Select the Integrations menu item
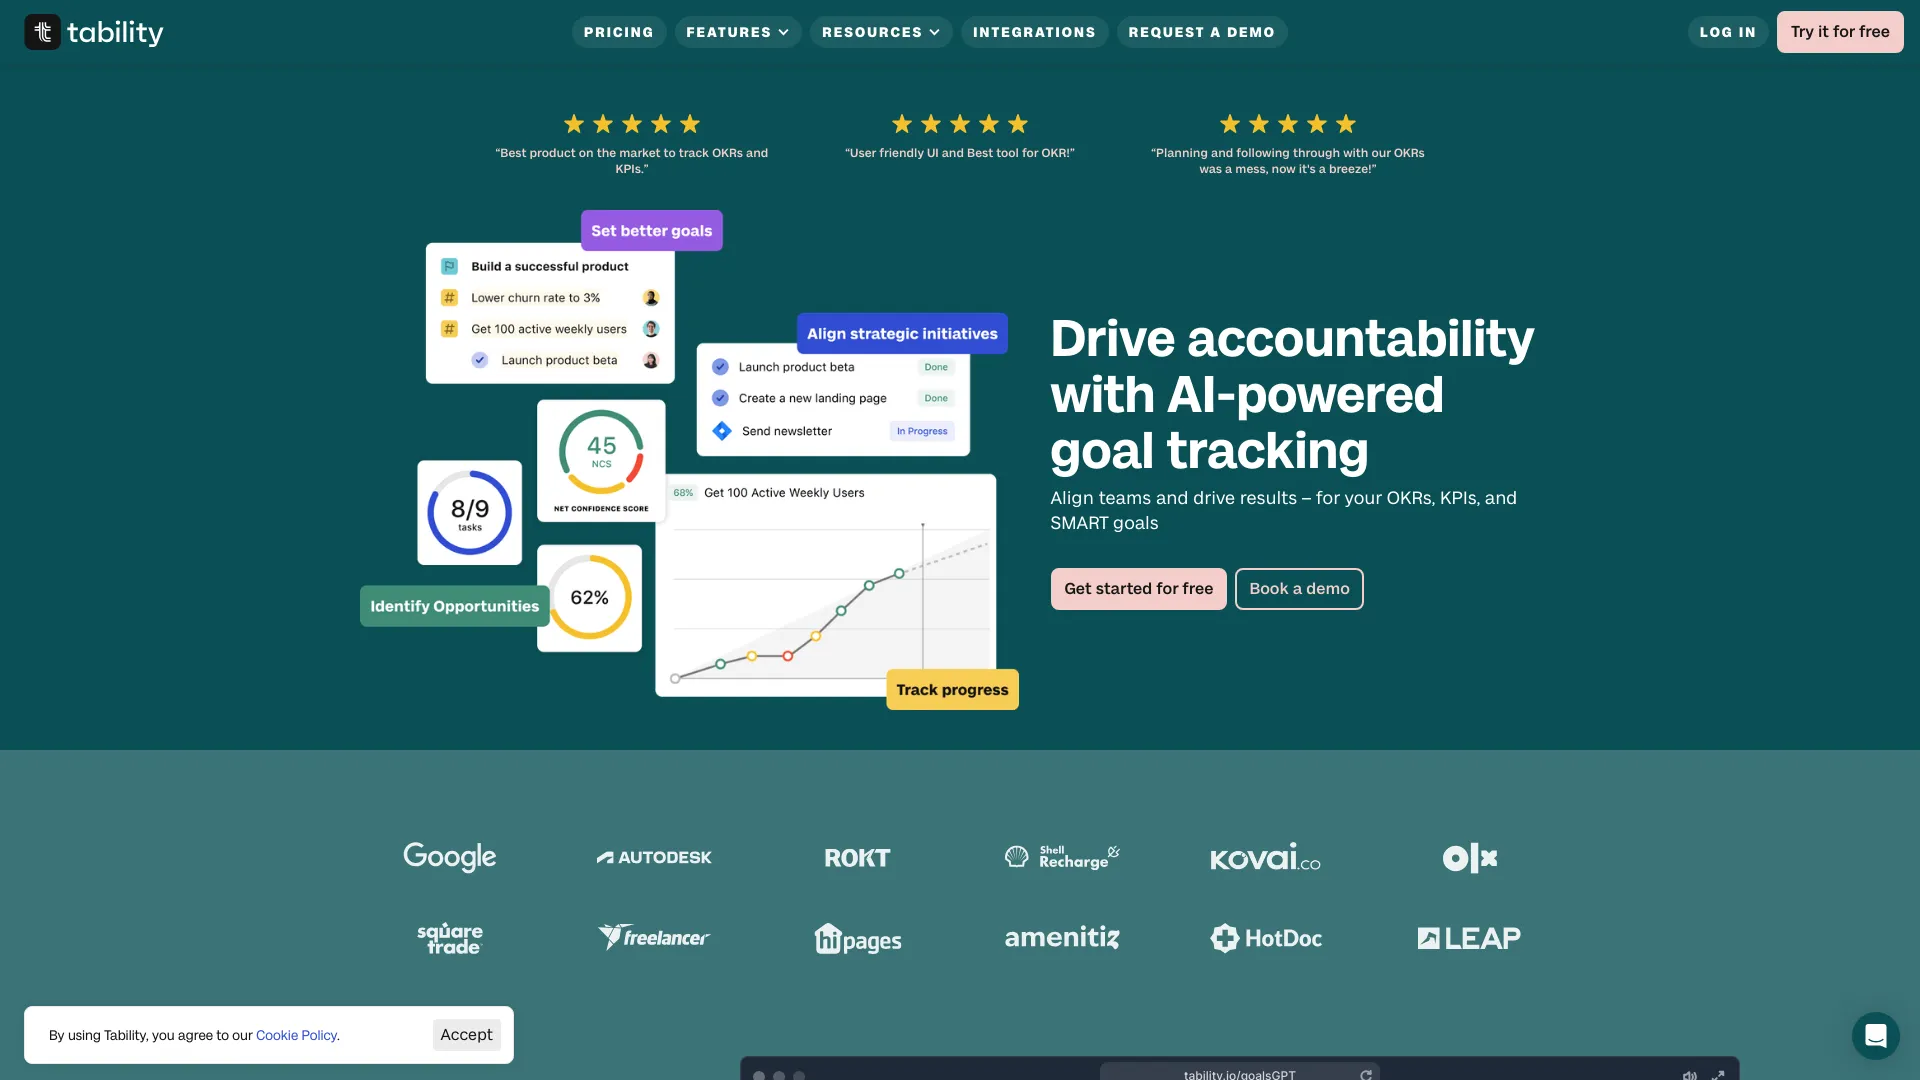 [x=1034, y=32]
